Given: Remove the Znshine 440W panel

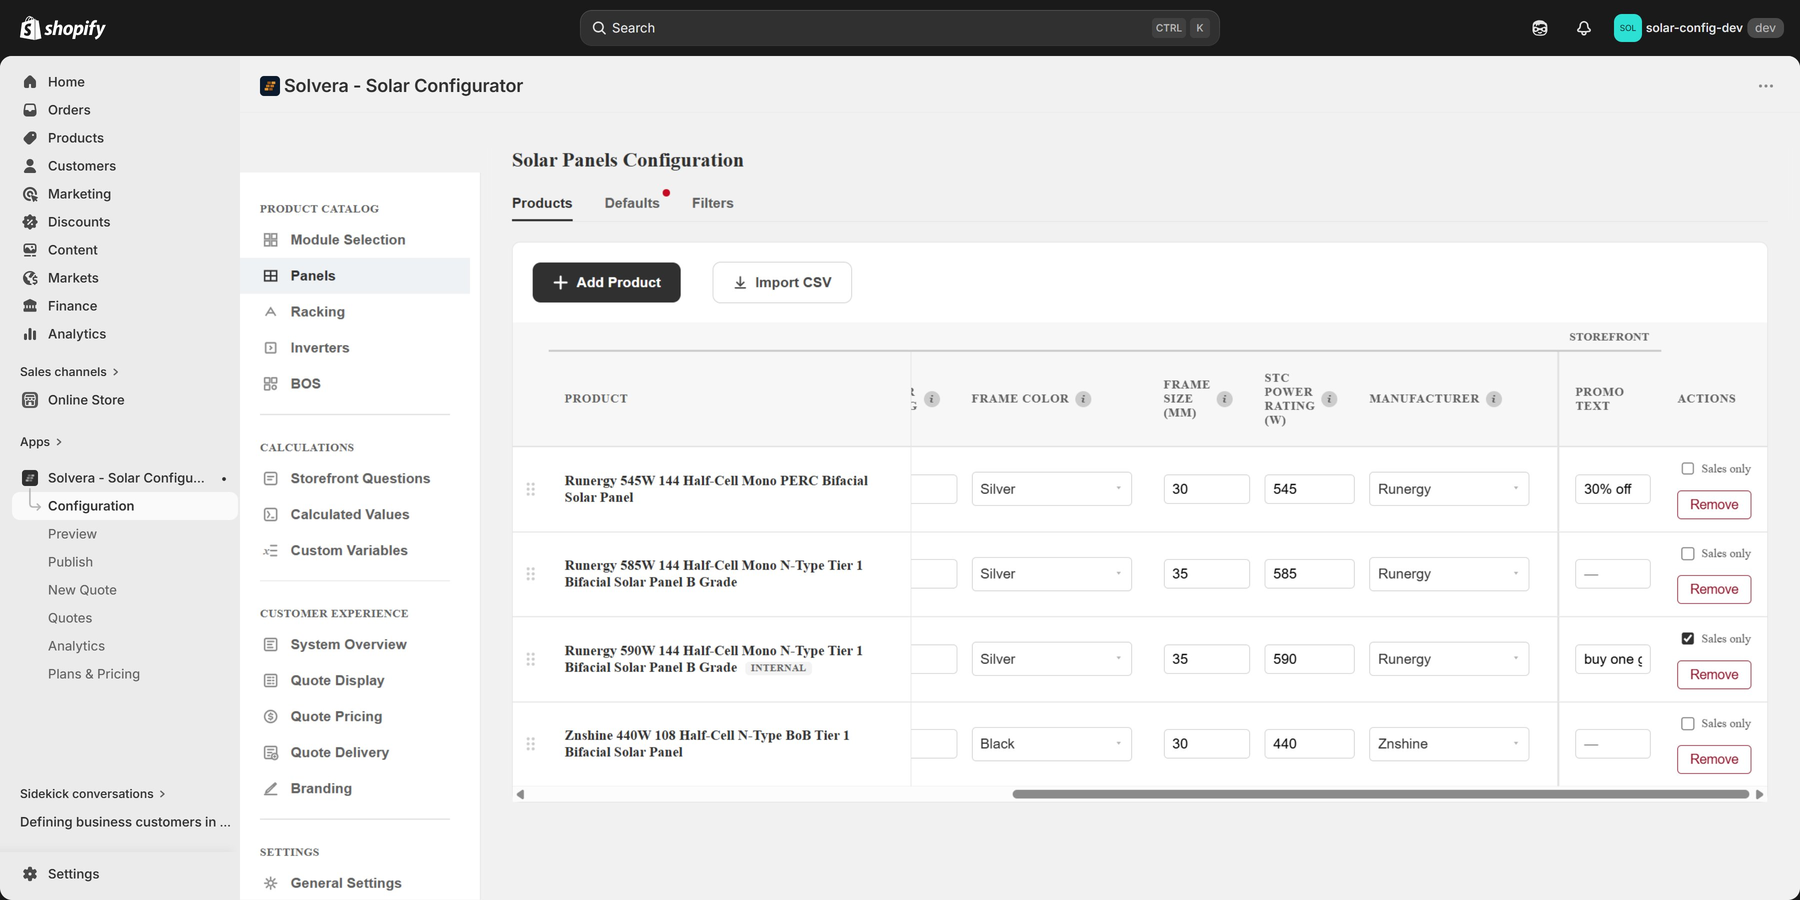Looking at the screenshot, I should coord(1714,760).
